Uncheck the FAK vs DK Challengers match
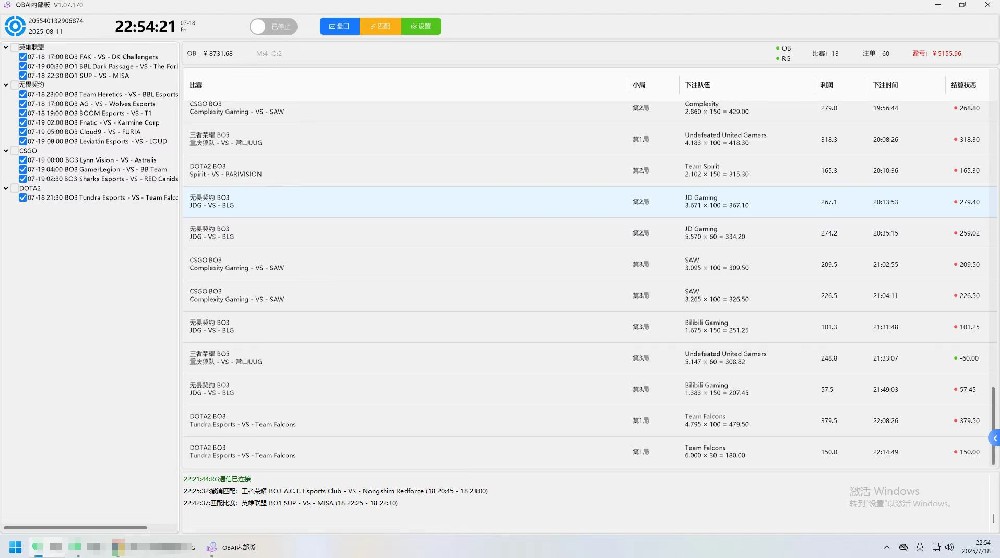This screenshot has width=1000, height=558. 23,57
